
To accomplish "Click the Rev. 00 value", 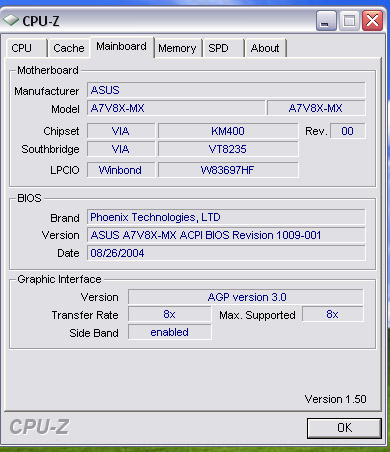I will [x=348, y=131].
